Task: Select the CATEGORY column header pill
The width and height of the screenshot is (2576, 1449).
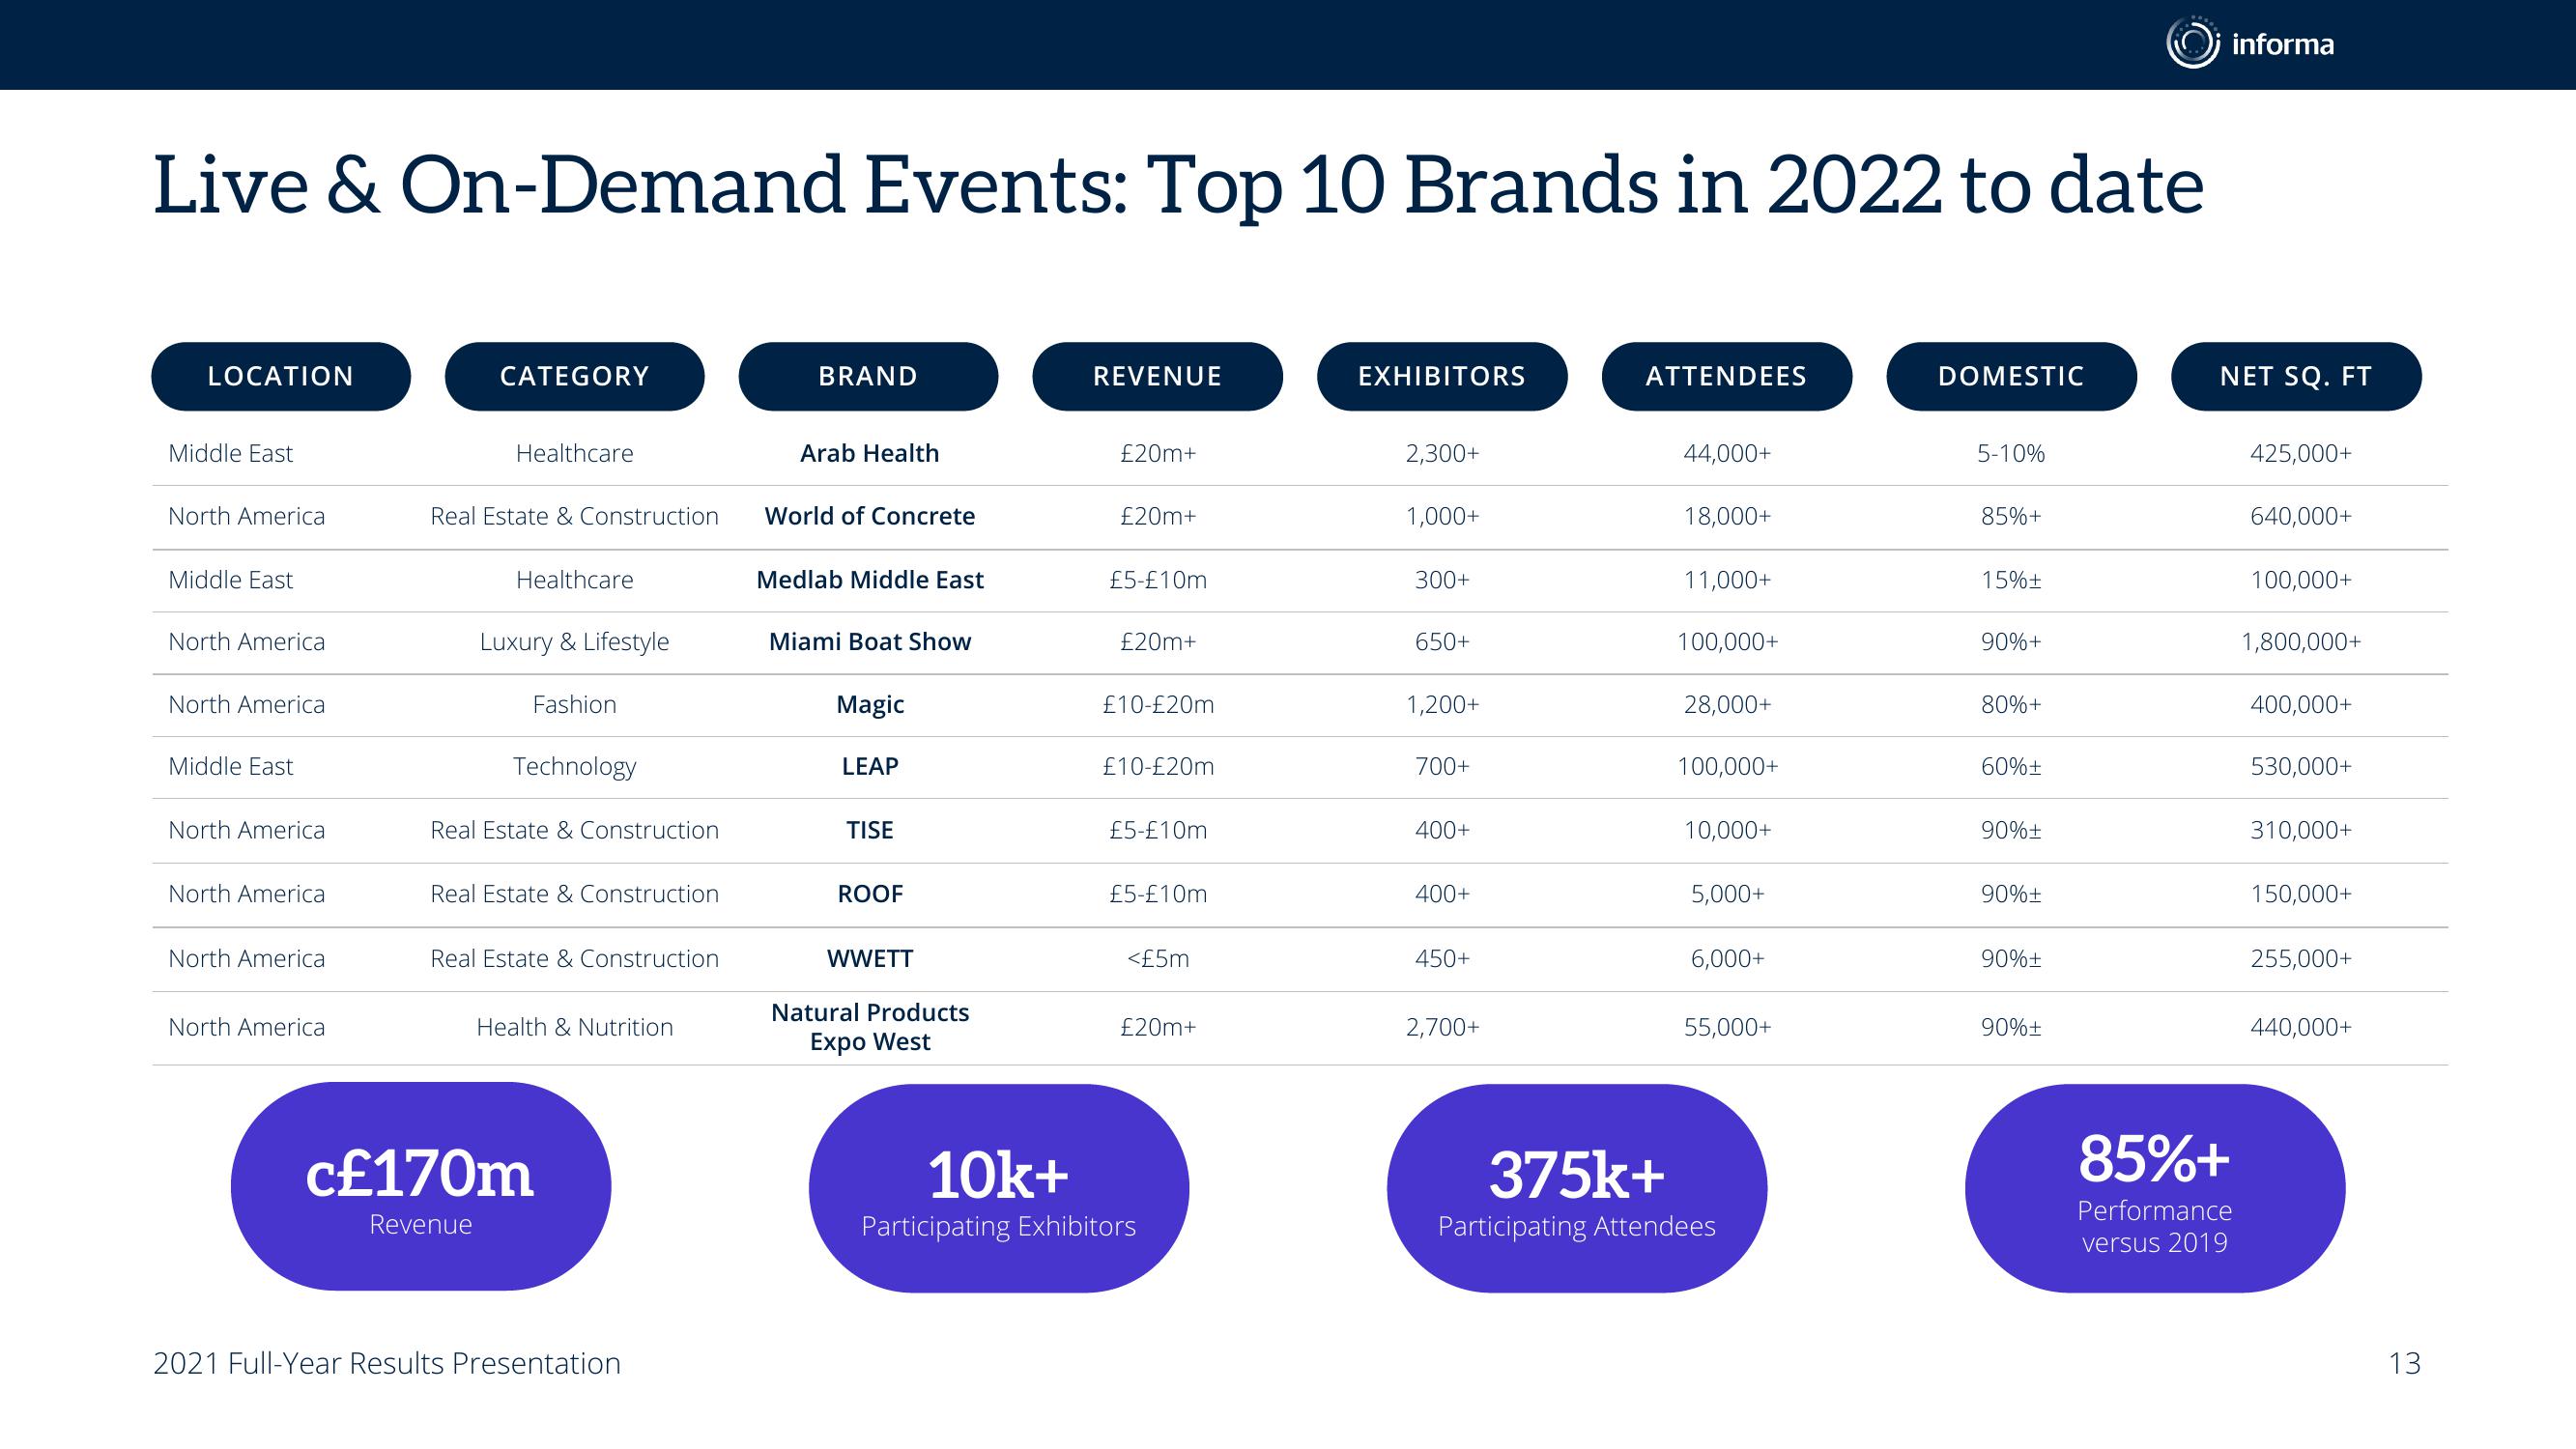Action: point(575,376)
